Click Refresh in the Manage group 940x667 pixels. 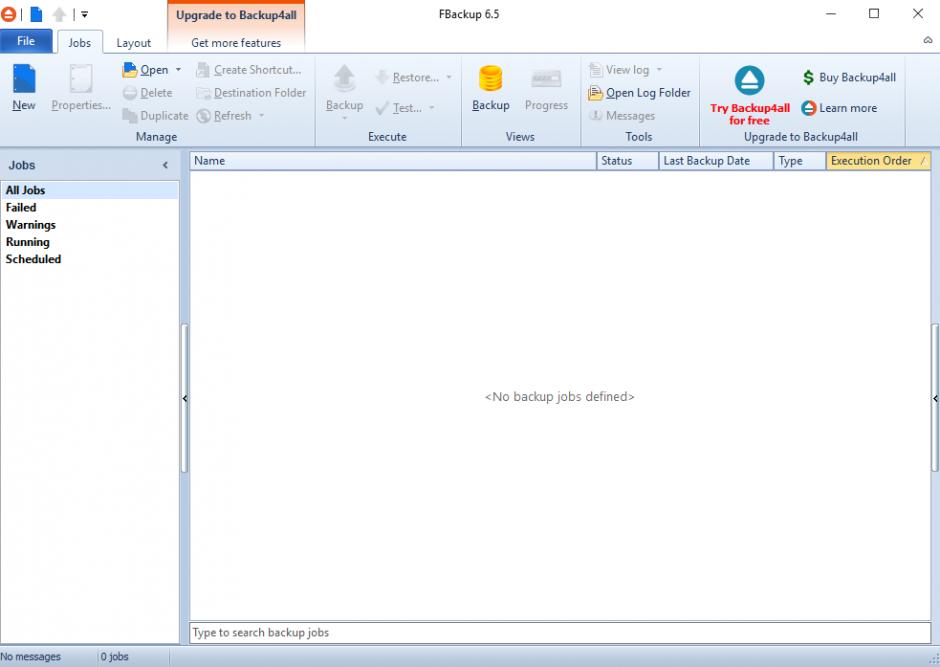click(224, 116)
